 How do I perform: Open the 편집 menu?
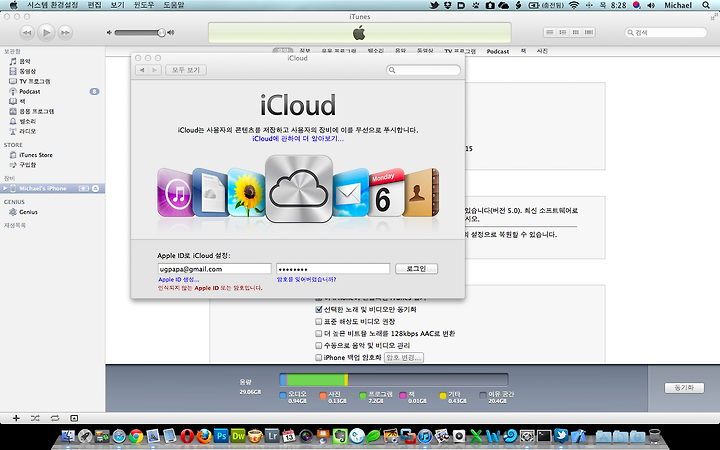click(x=94, y=5)
